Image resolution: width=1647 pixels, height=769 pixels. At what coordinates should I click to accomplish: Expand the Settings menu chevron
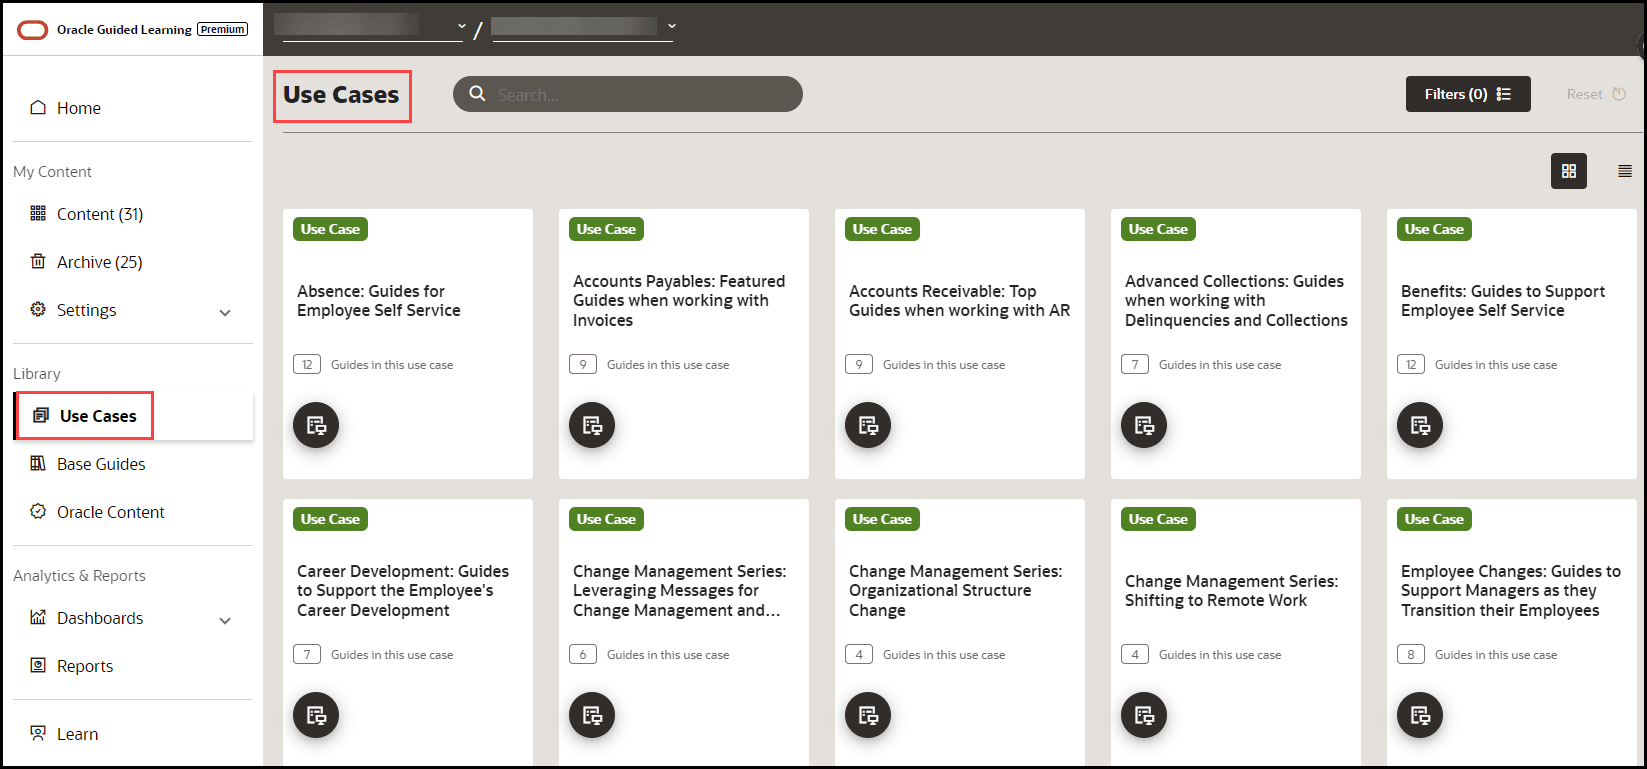(x=225, y=312)
